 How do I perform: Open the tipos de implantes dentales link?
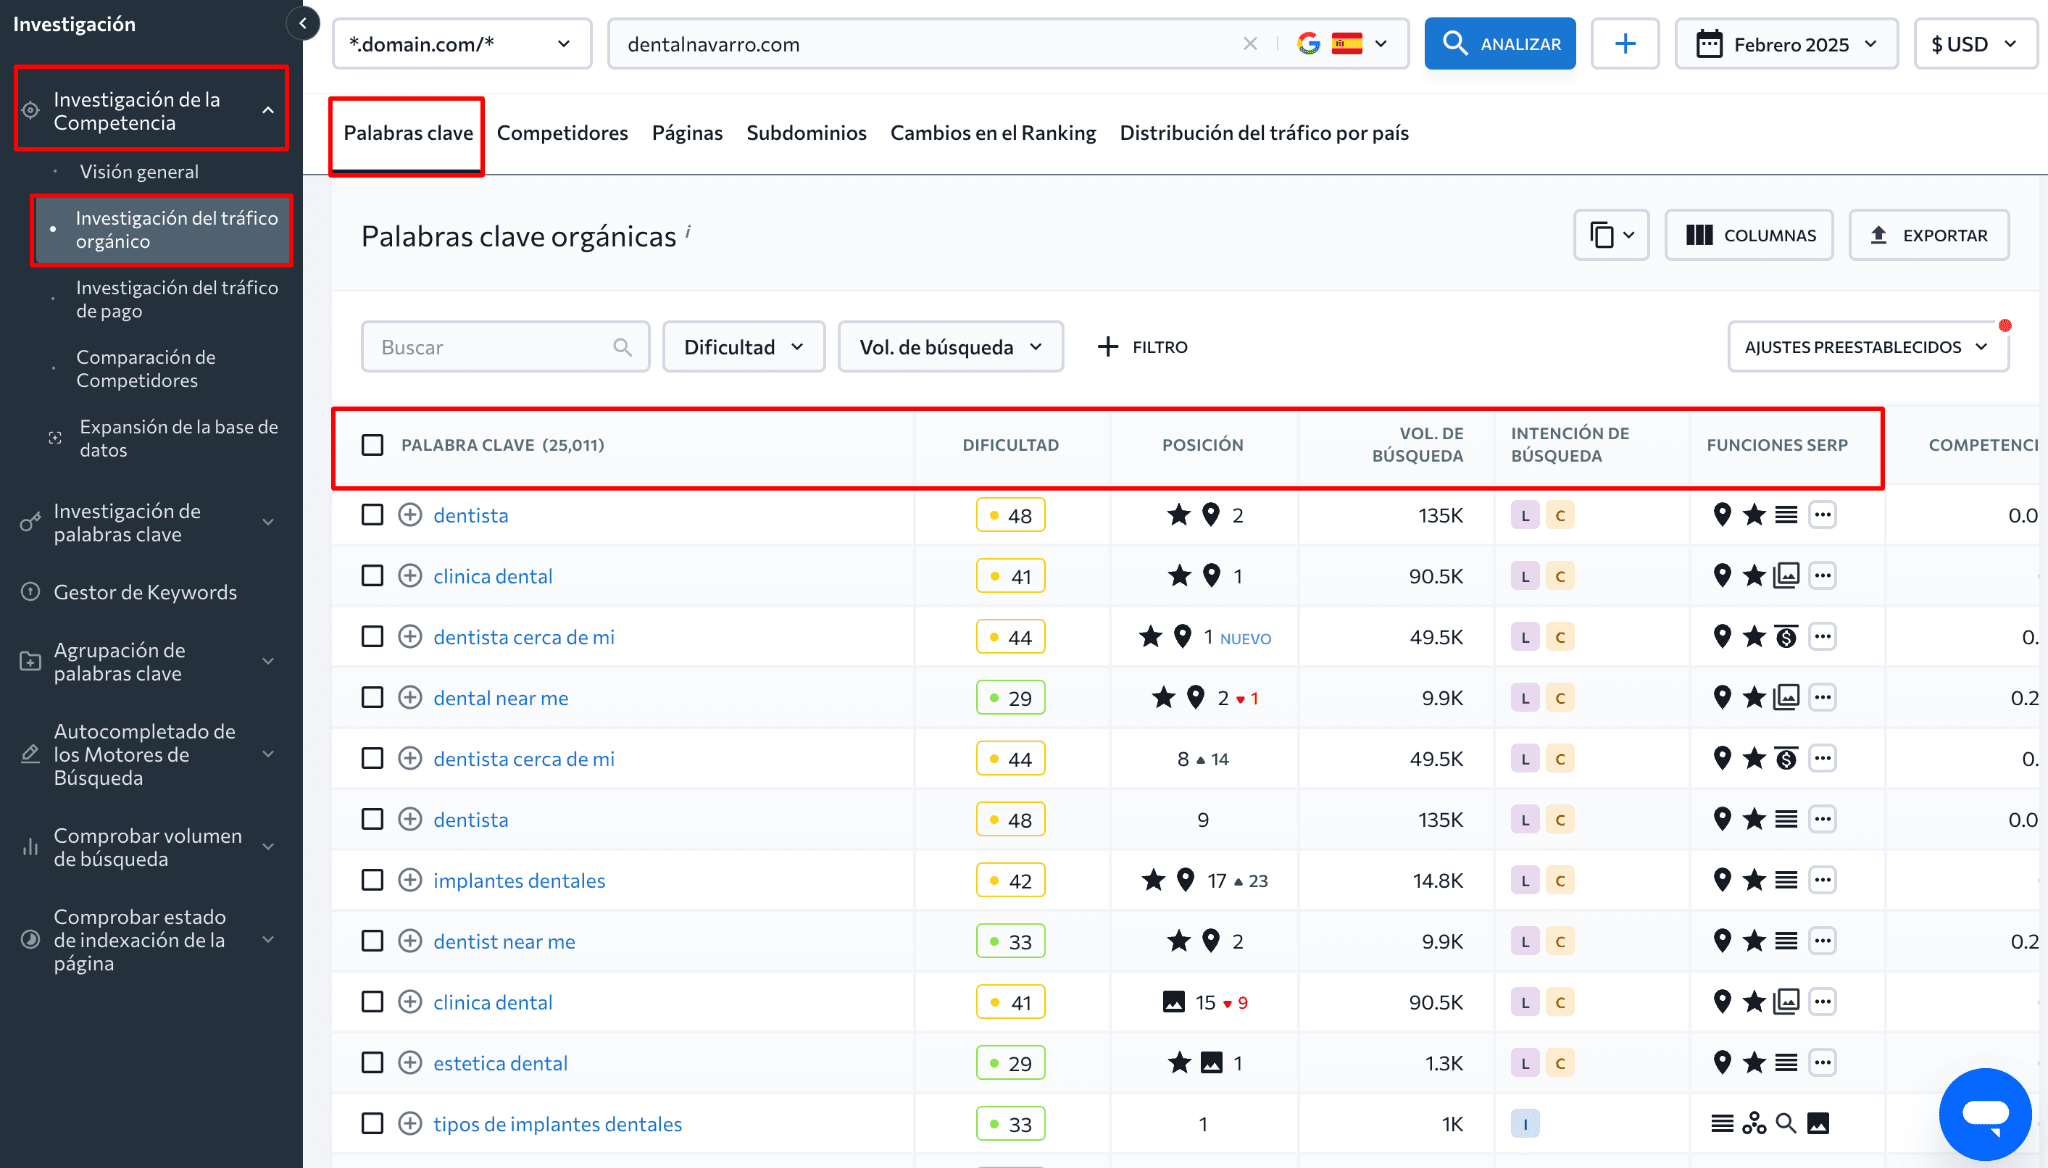click(x=558, y=1124)
